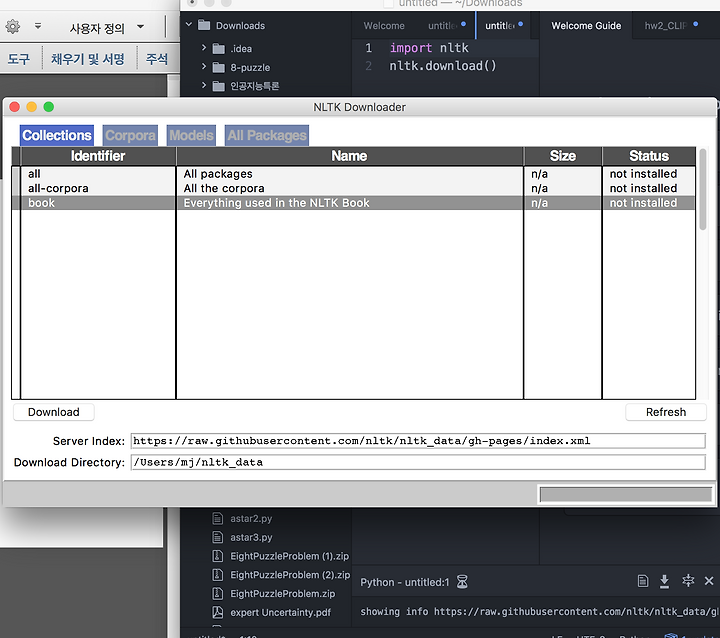
Task: Click the Size column header
Action: (562, 156)
